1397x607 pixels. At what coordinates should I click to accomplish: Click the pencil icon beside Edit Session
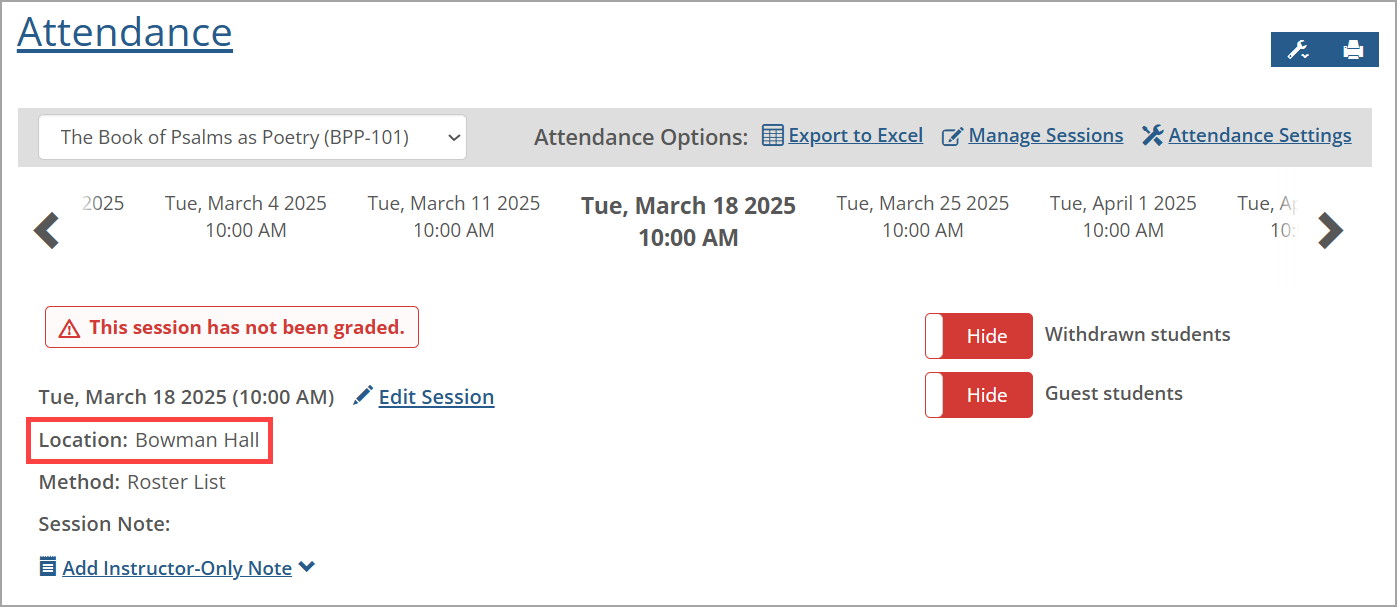363,396
